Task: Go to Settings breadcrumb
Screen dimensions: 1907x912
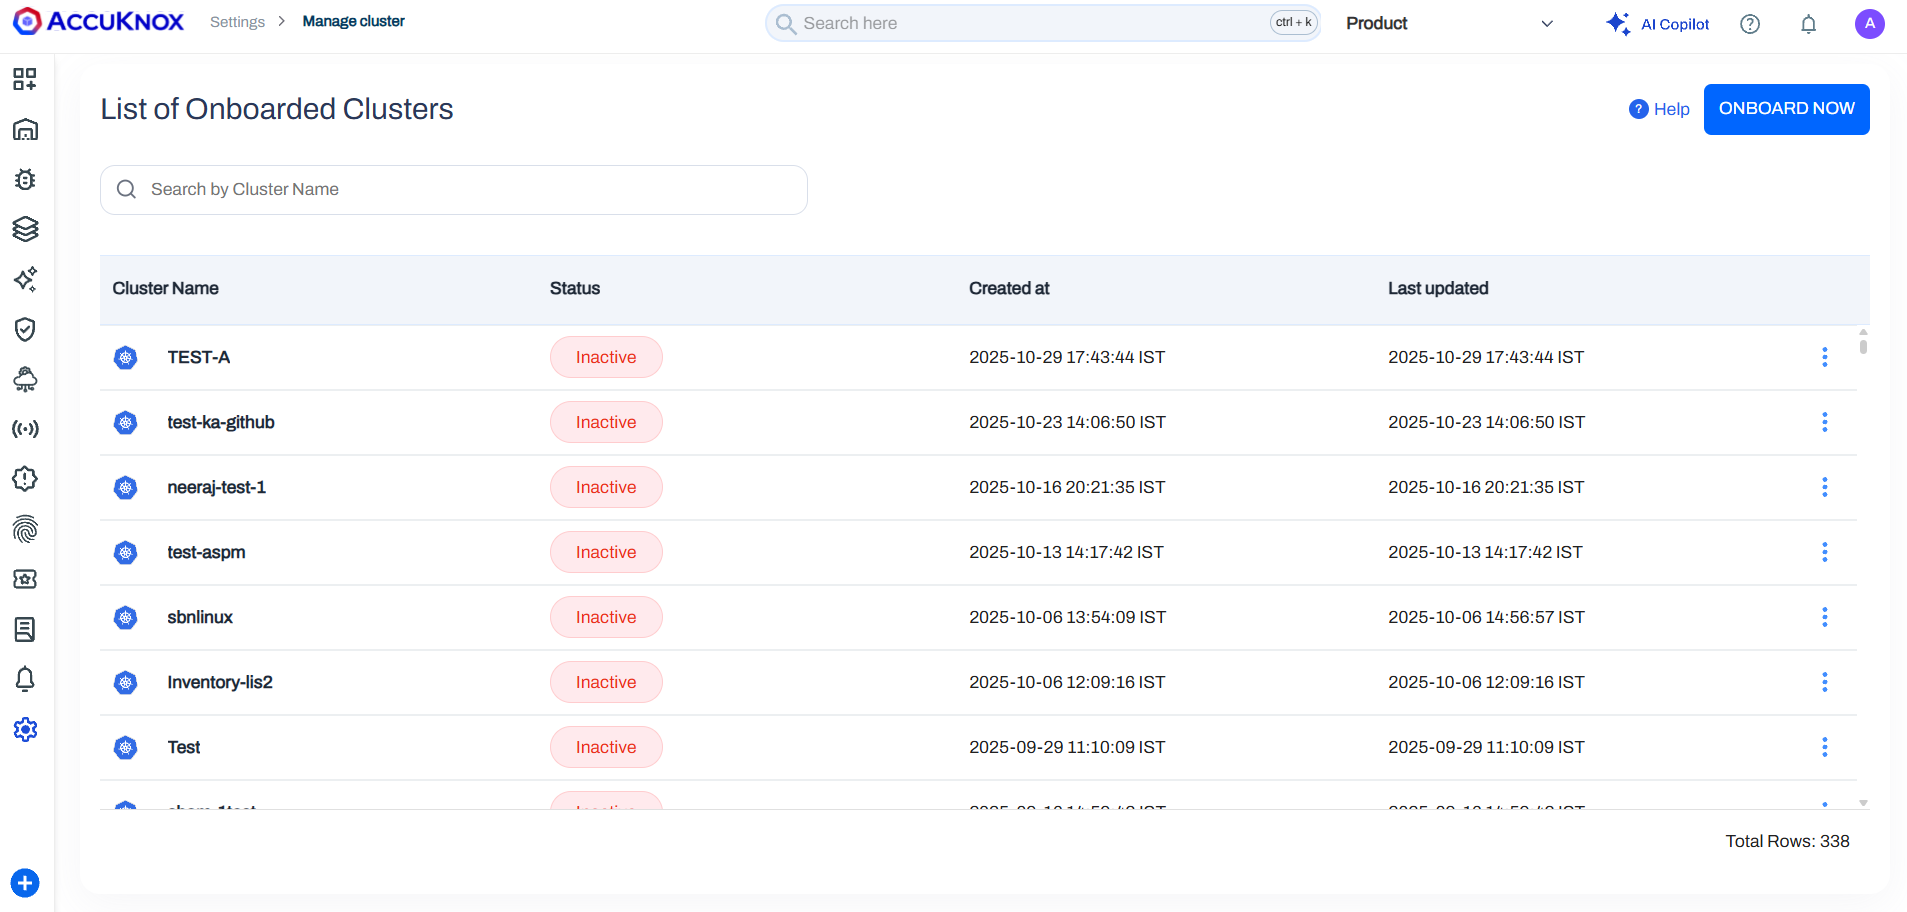Action: 237,22
